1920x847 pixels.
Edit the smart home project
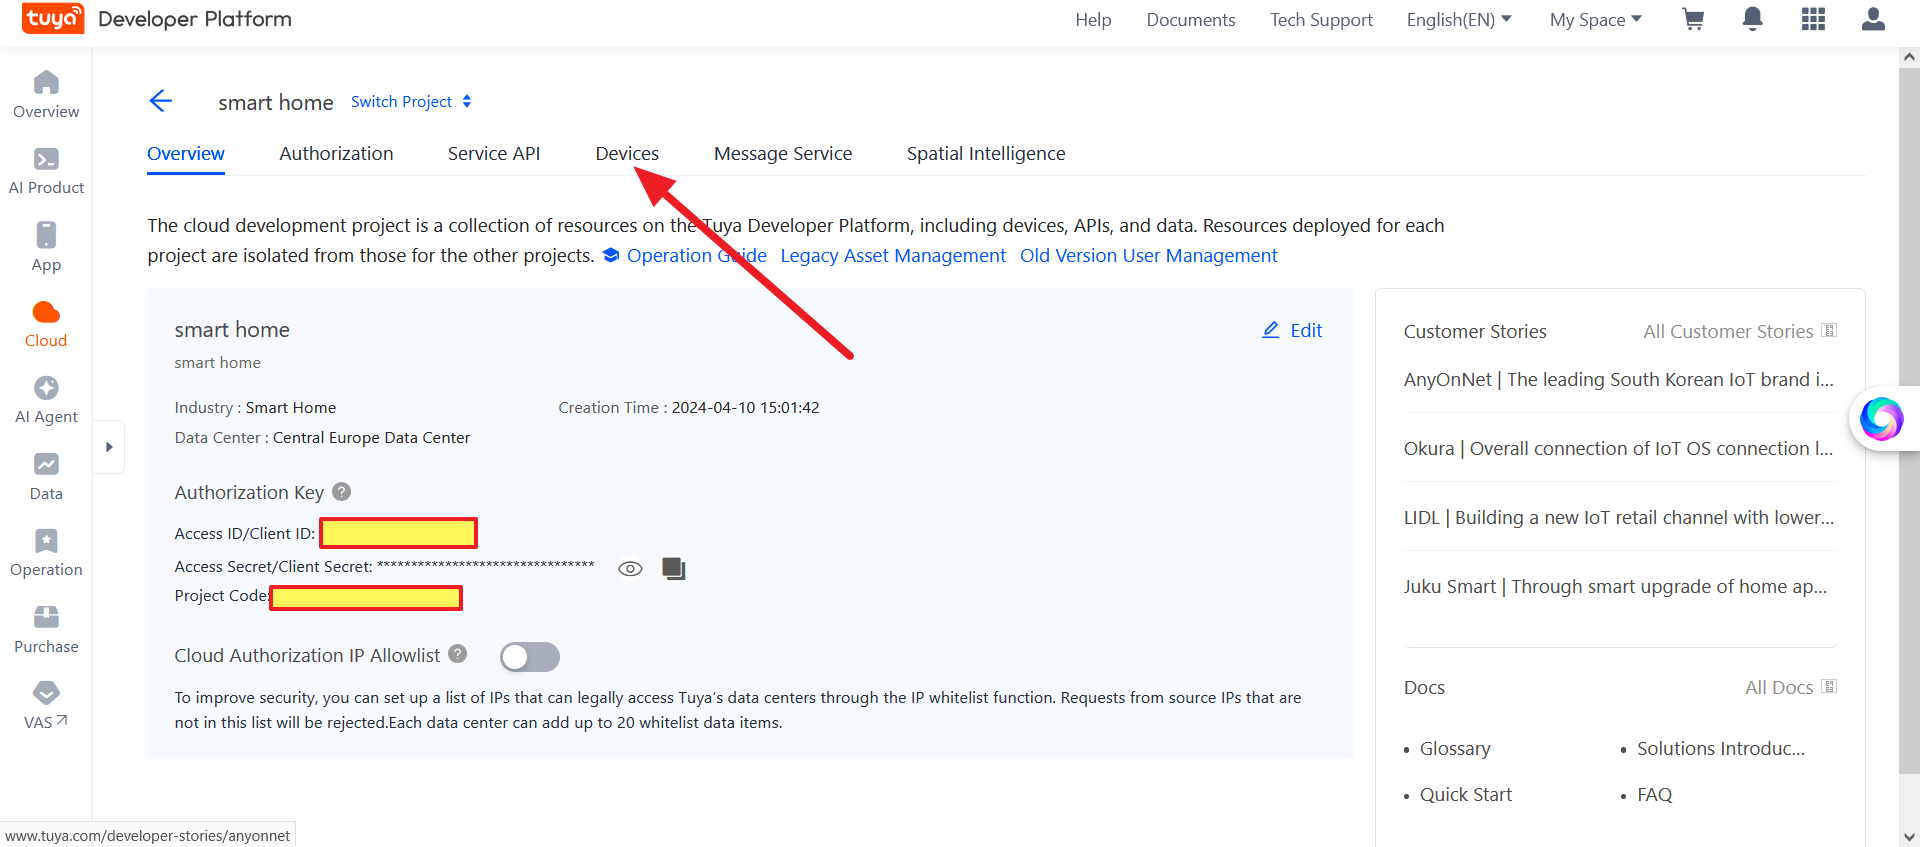[x=1292, y=330]
